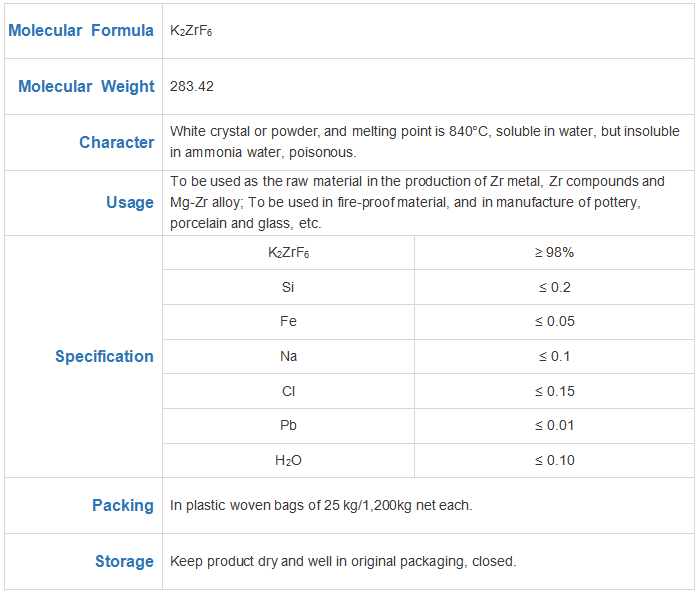Select the Storage row heading

(124, 561)
